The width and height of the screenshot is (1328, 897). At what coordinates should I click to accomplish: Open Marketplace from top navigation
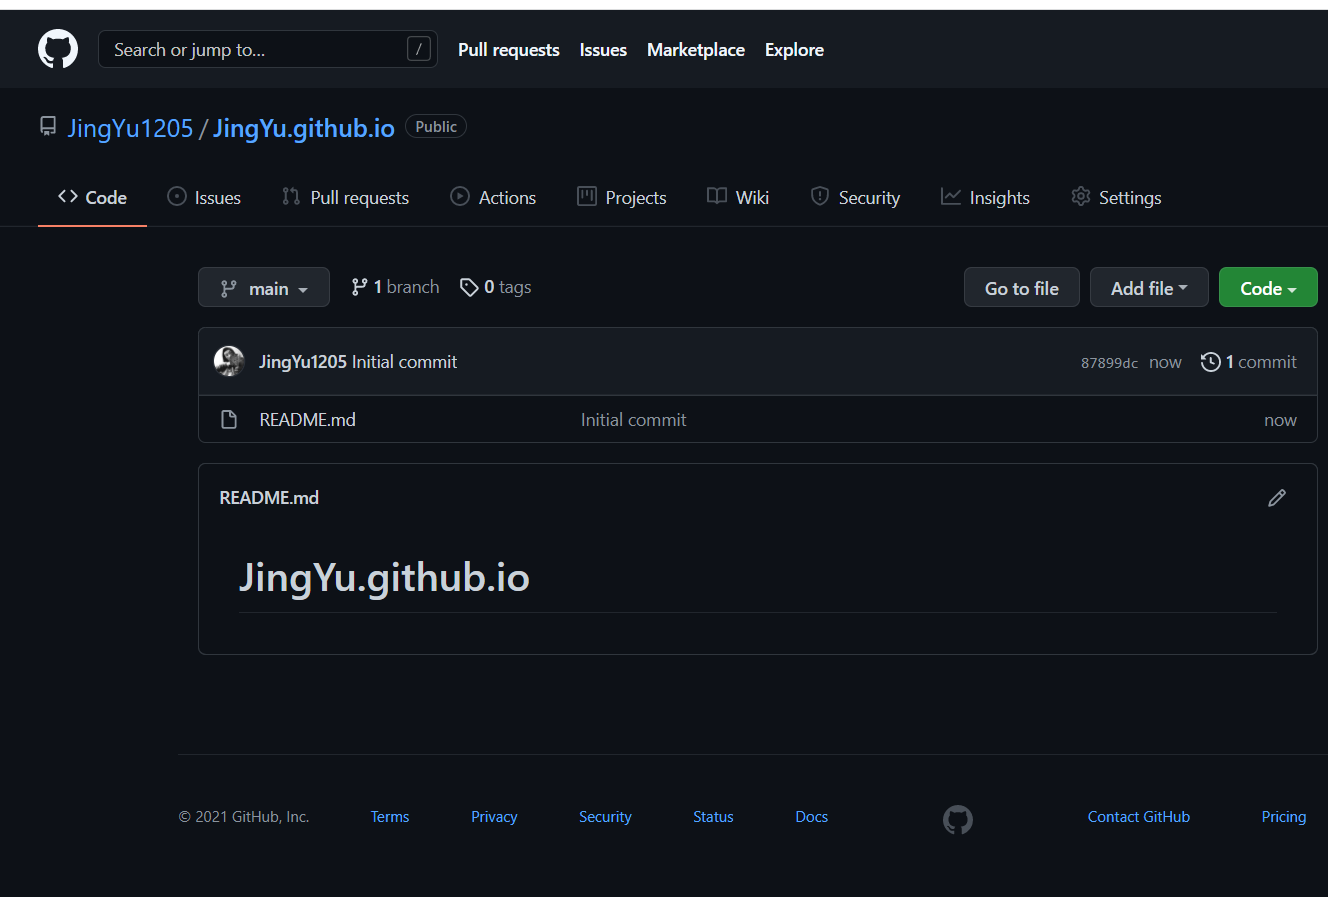click(x=696, y=50)
